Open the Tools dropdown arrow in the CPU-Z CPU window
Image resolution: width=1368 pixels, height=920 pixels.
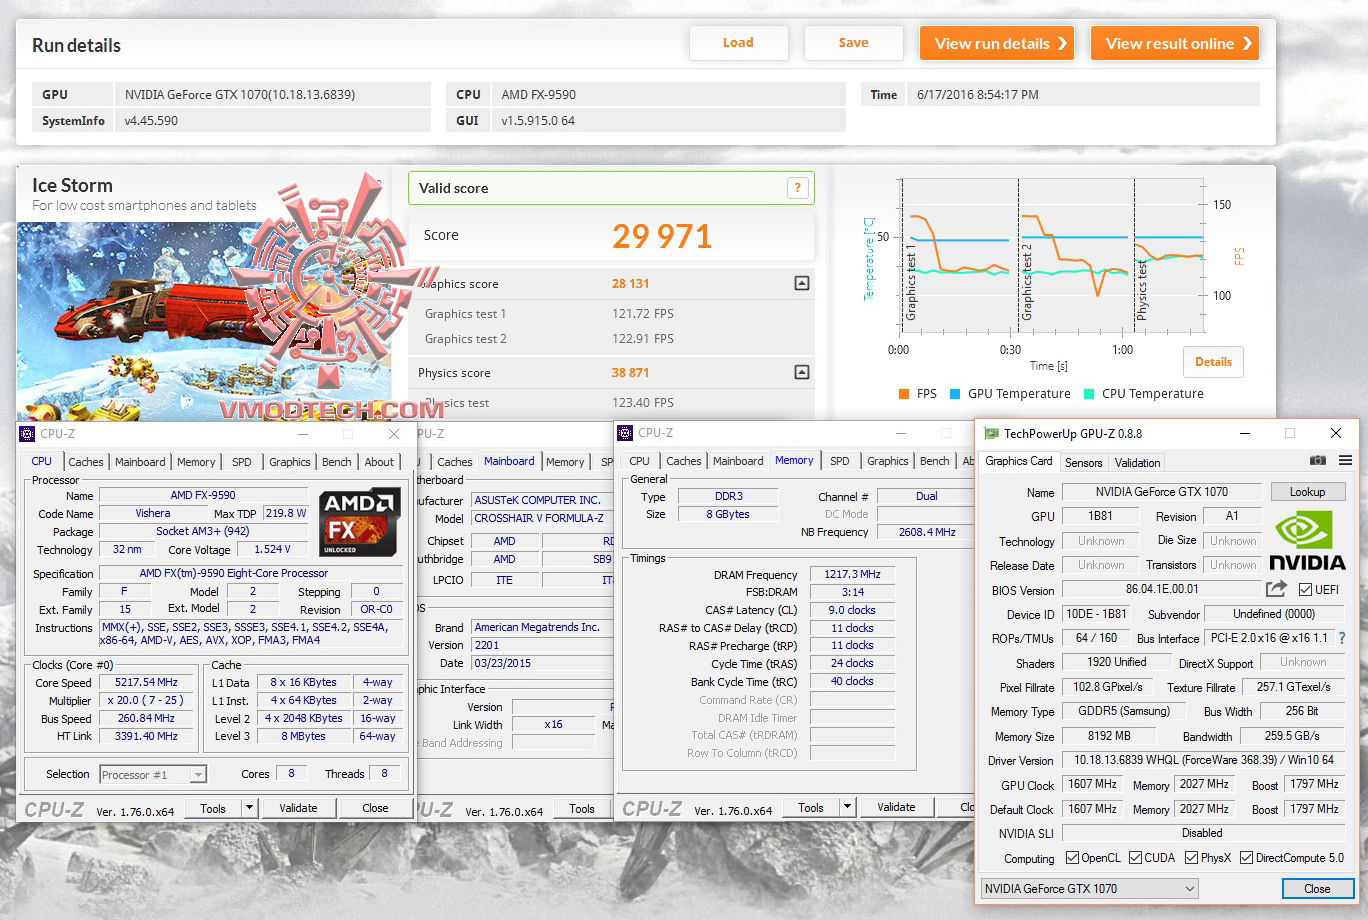249,807
